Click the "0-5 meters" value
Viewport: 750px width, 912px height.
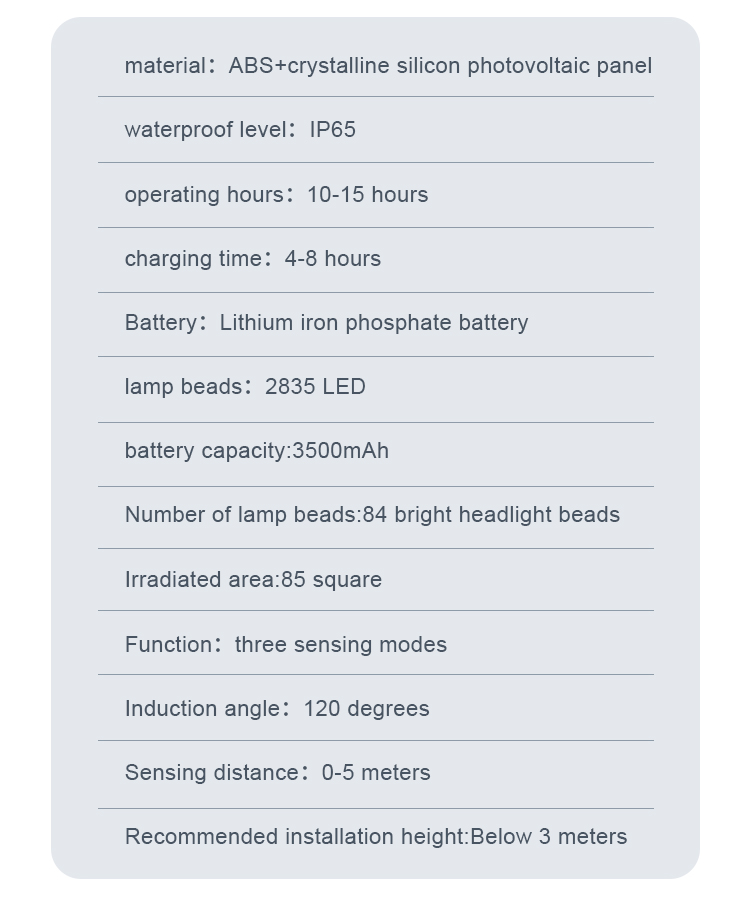[x=376, y=773]
